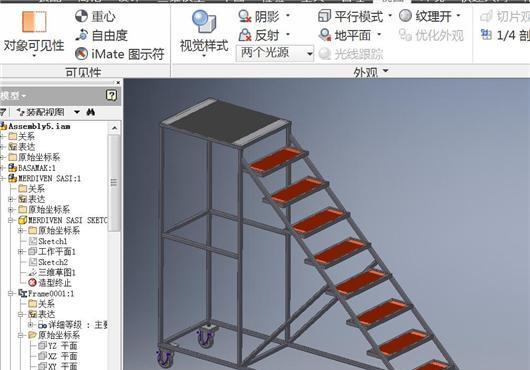Collapse the Frame0001:1 node
Viewport: 530px width, 370px height.
click(11, 294)
